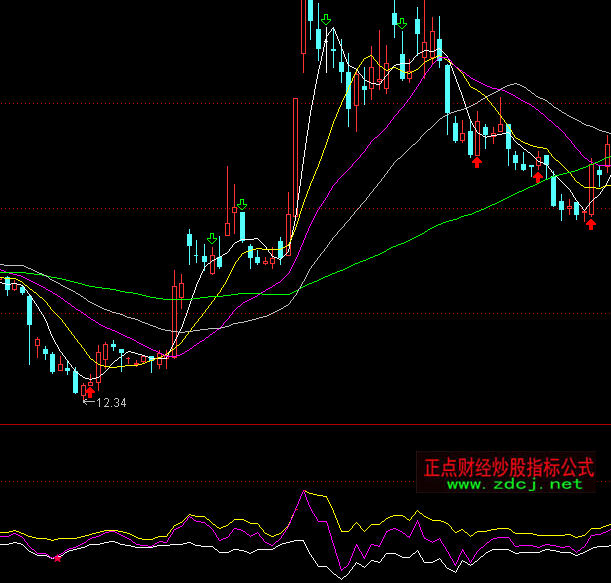Click the leftmost green sell arrow on chart
The height and width of the screenshot is (583, 611).
[x=212, y=238]
